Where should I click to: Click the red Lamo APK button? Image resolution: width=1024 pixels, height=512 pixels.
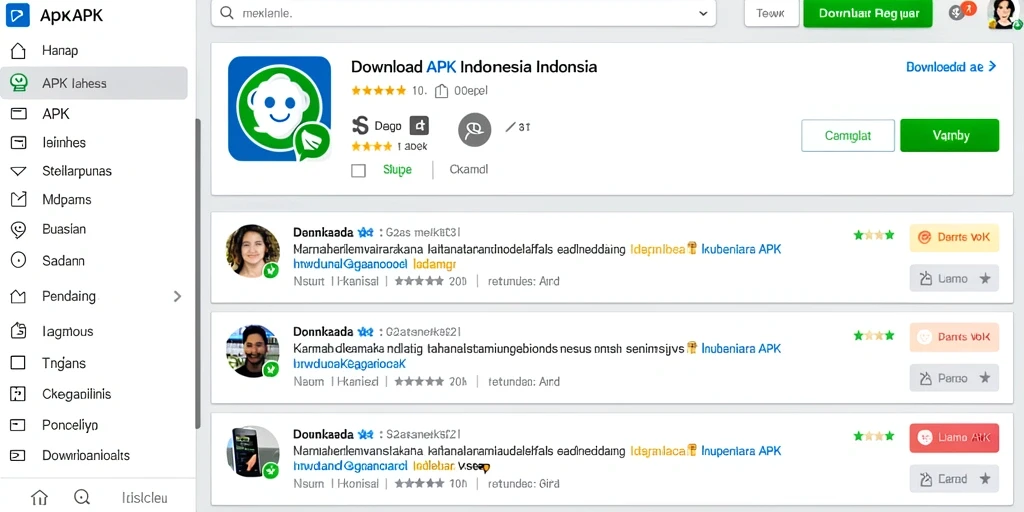pos(954,438)
